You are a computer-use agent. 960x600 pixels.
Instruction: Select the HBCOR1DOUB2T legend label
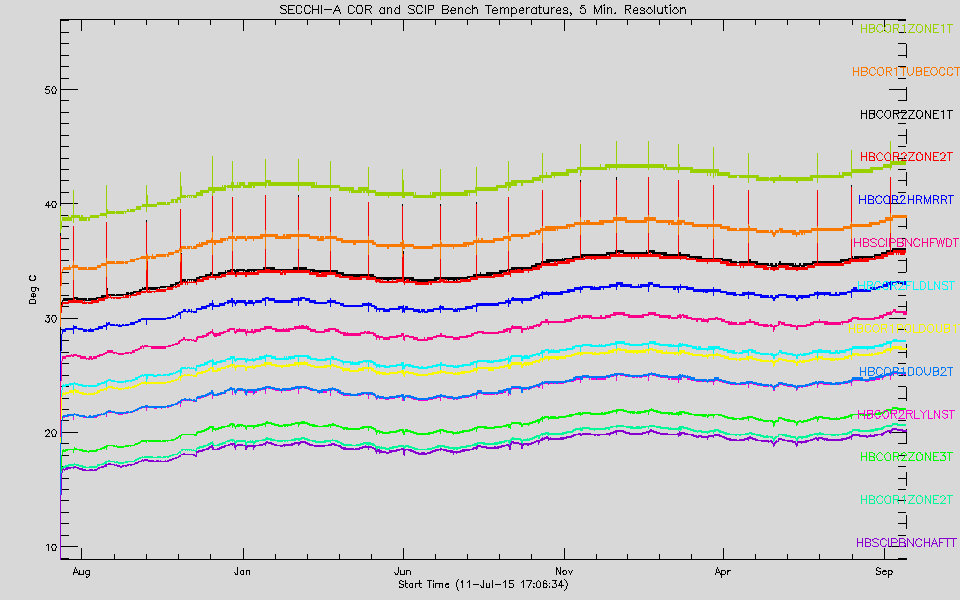906,372
